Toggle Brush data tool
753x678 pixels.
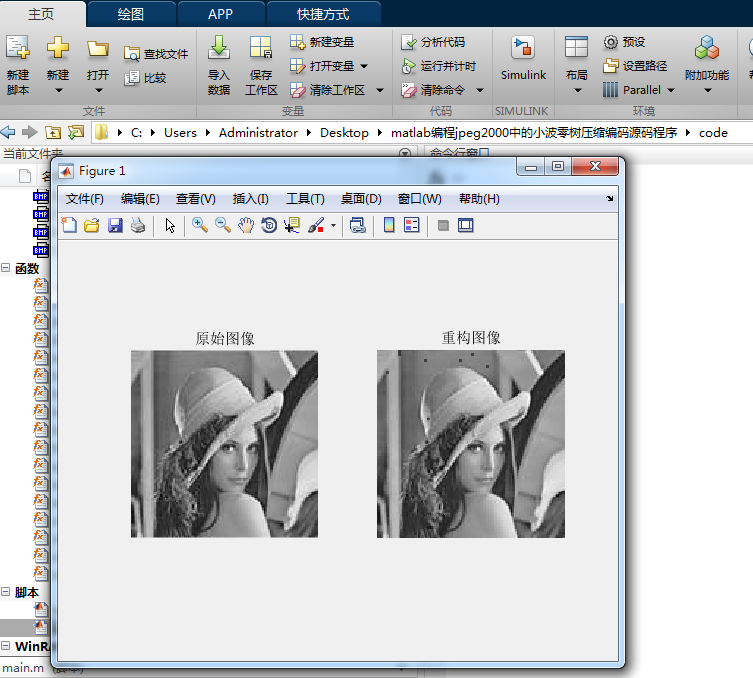[316, 225]
